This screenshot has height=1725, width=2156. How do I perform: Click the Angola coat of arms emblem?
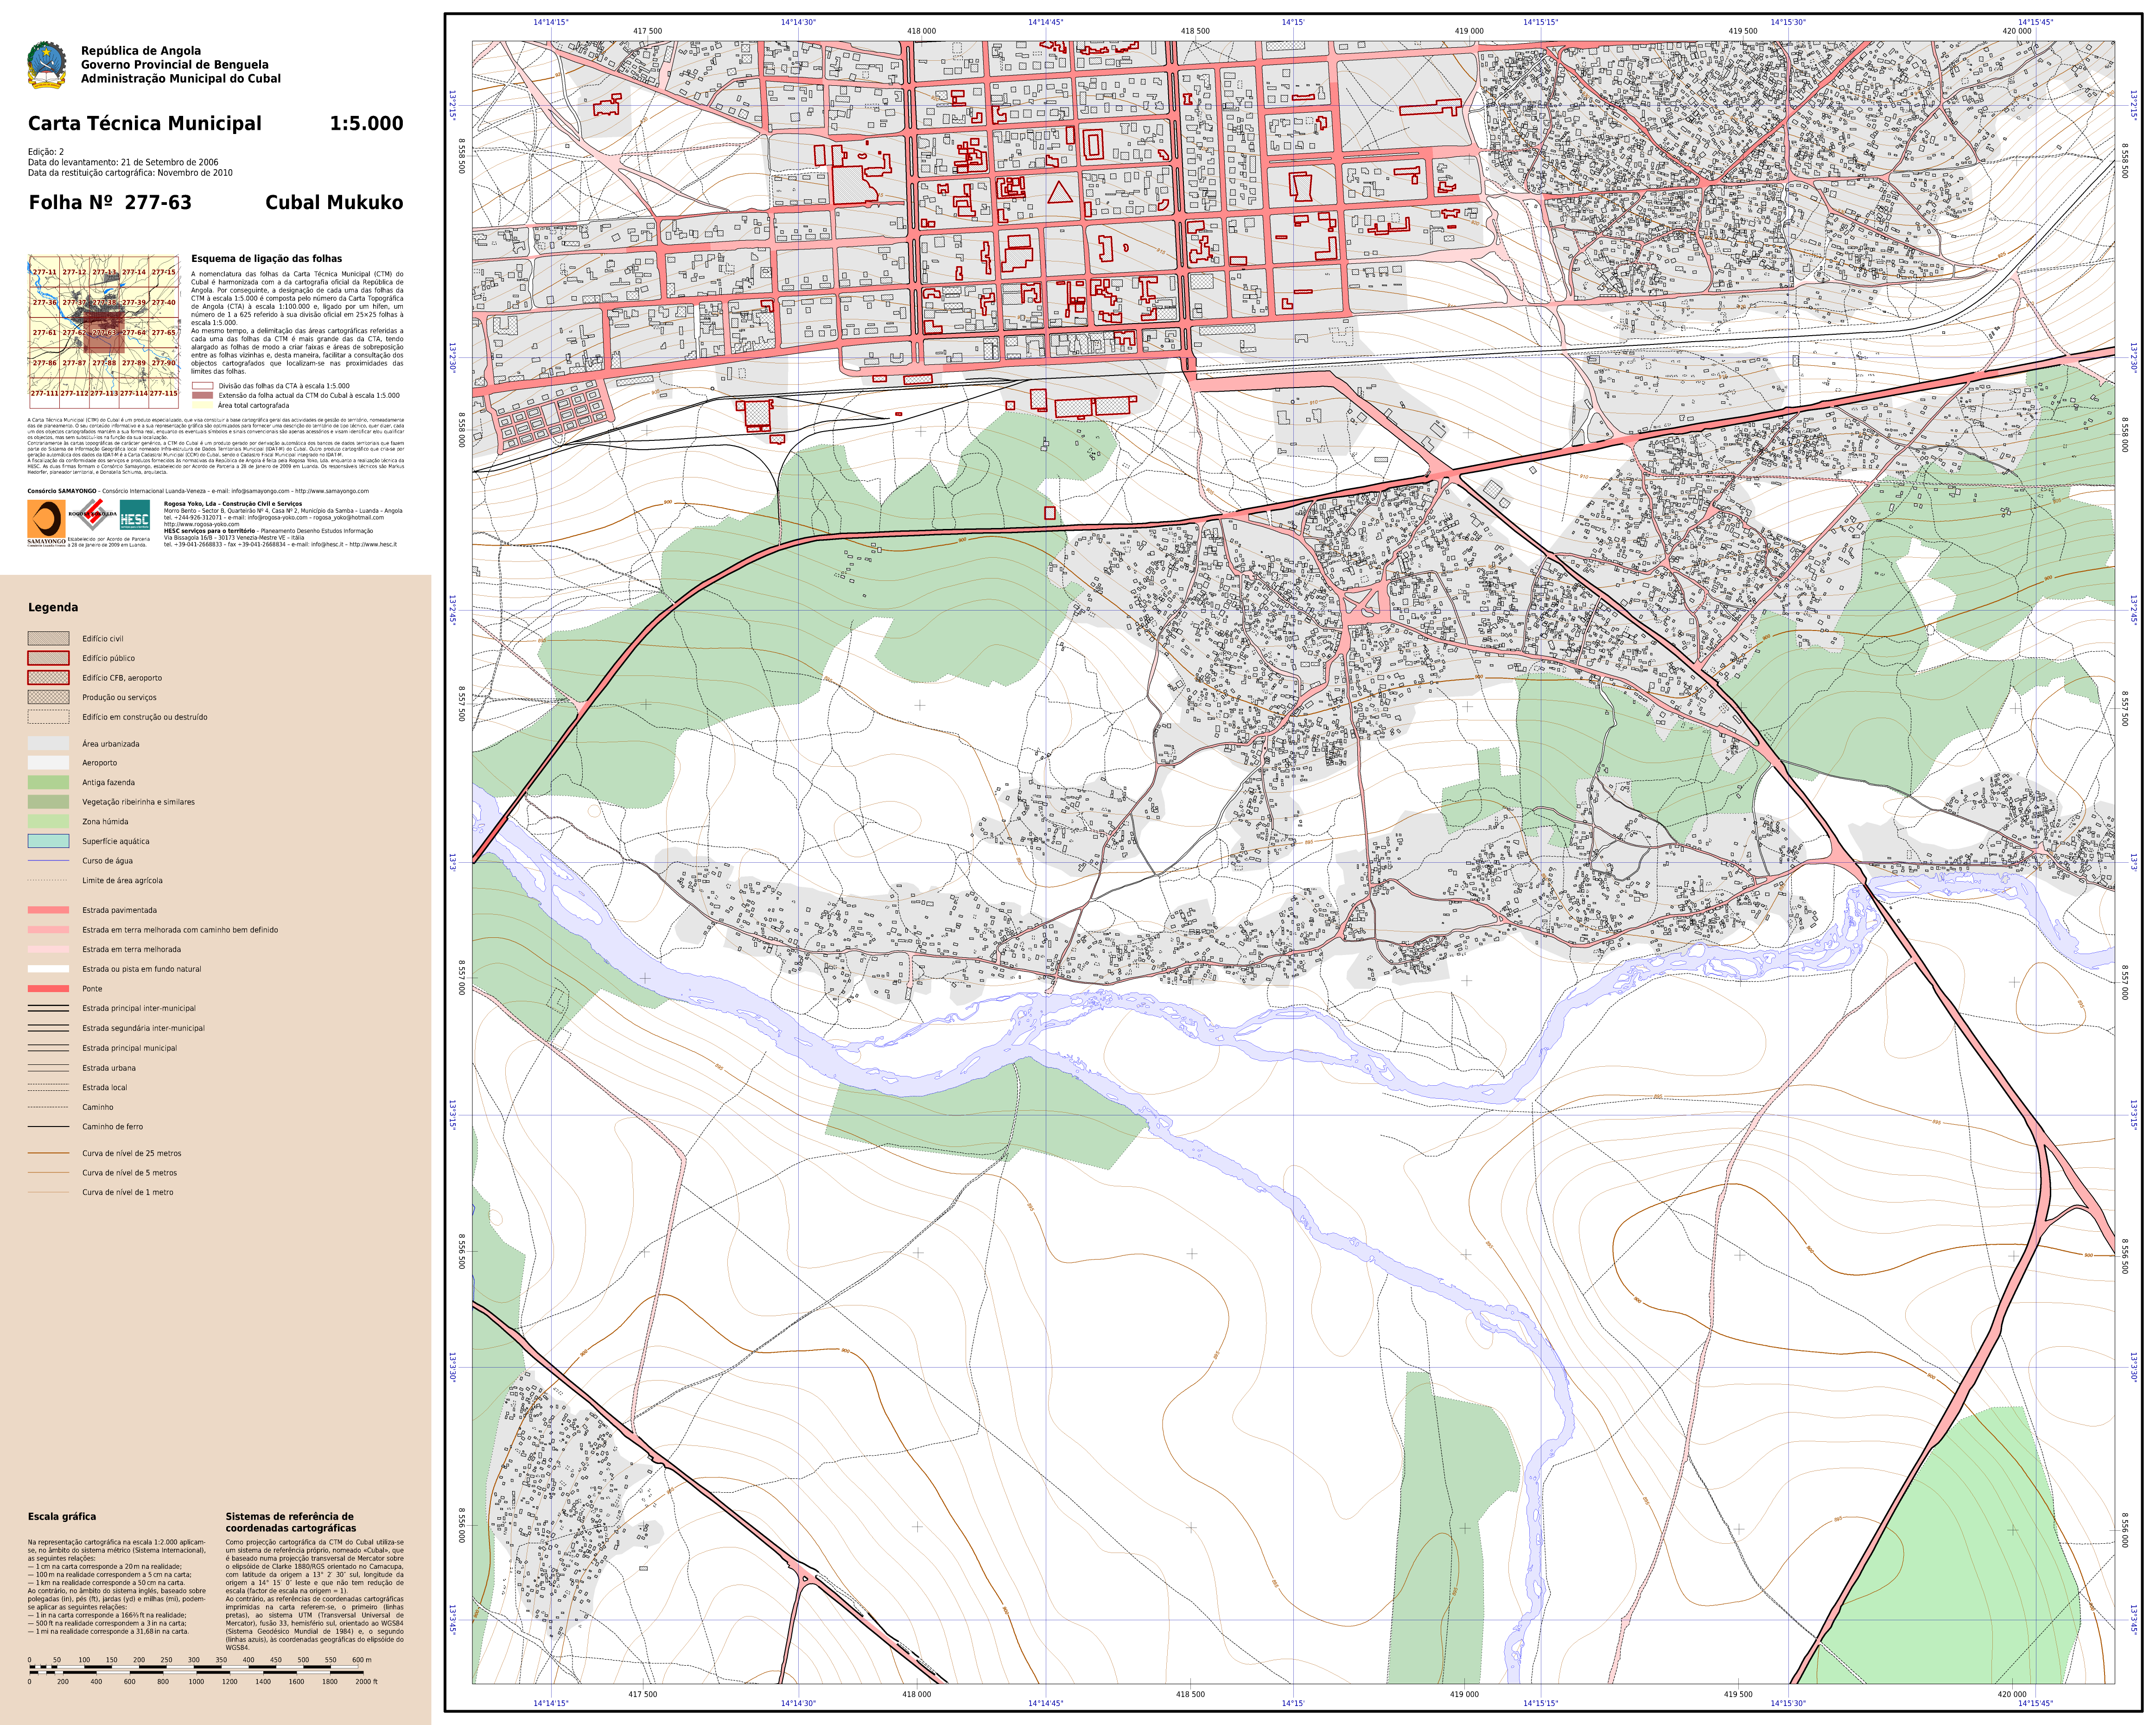[x=47, y=65]
